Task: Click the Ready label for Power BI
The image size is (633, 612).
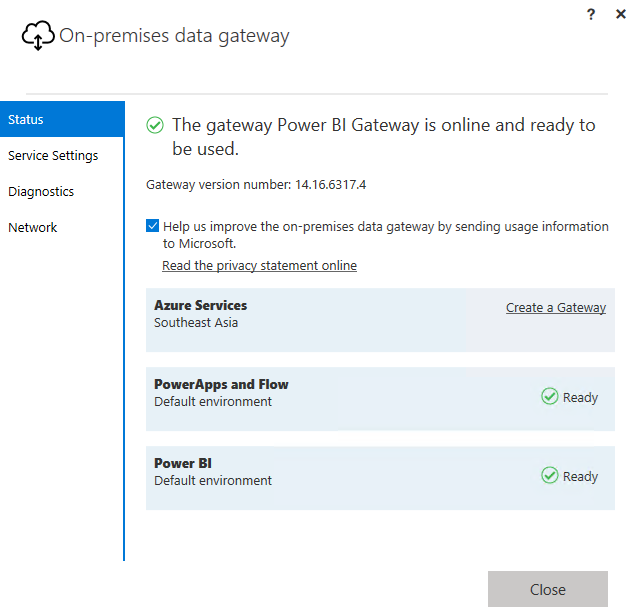Action: 581,477
